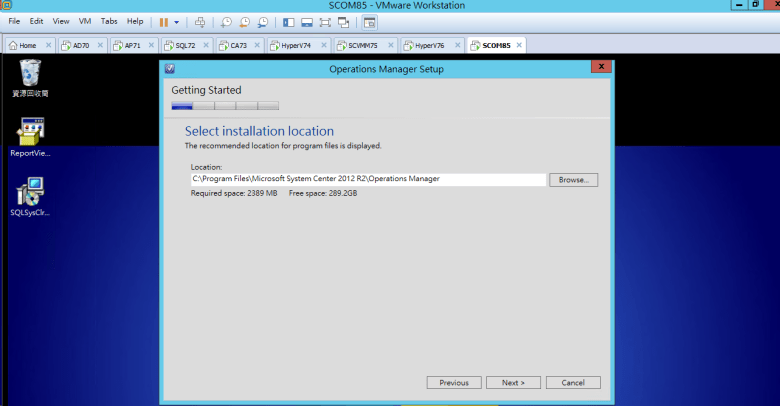Enter full screen mode via toolbar icon
Screen dimensions: 780x406
pyautogui.click(x=325, y=21)
